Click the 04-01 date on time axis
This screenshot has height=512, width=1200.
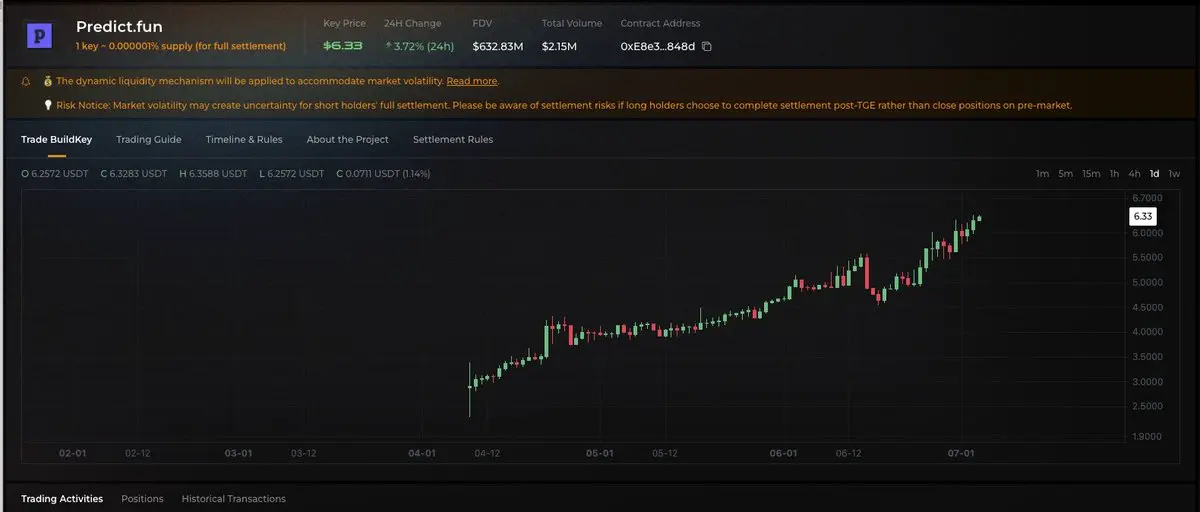[x=422, y=453]
